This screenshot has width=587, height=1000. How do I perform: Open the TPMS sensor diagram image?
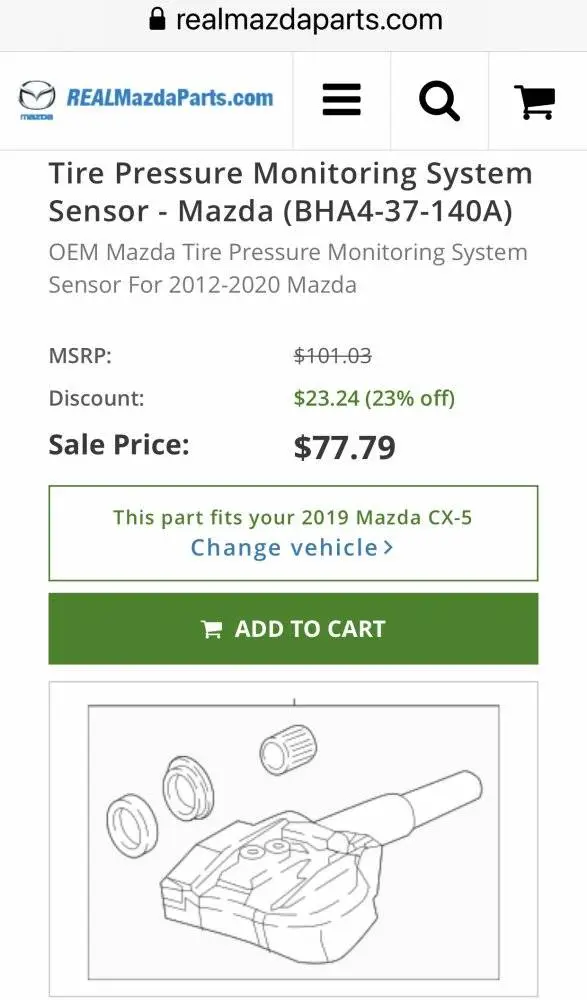coord(294,839)
